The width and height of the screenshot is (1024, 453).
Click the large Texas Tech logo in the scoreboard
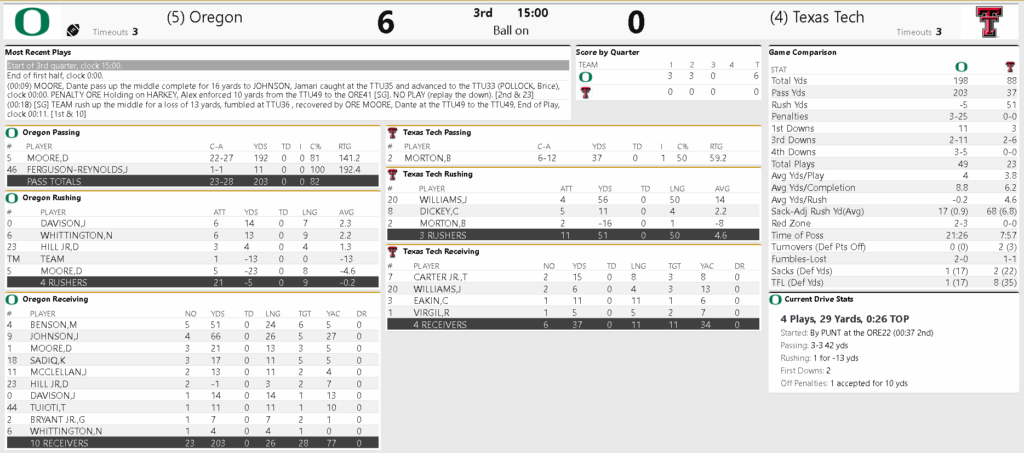point(990,22)
